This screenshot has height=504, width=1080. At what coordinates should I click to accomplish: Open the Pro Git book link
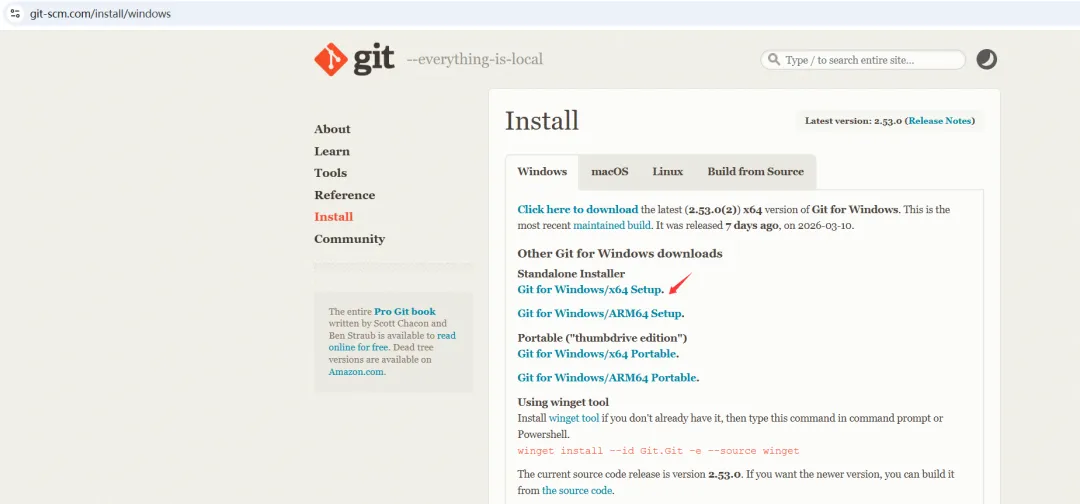(405, 311)
